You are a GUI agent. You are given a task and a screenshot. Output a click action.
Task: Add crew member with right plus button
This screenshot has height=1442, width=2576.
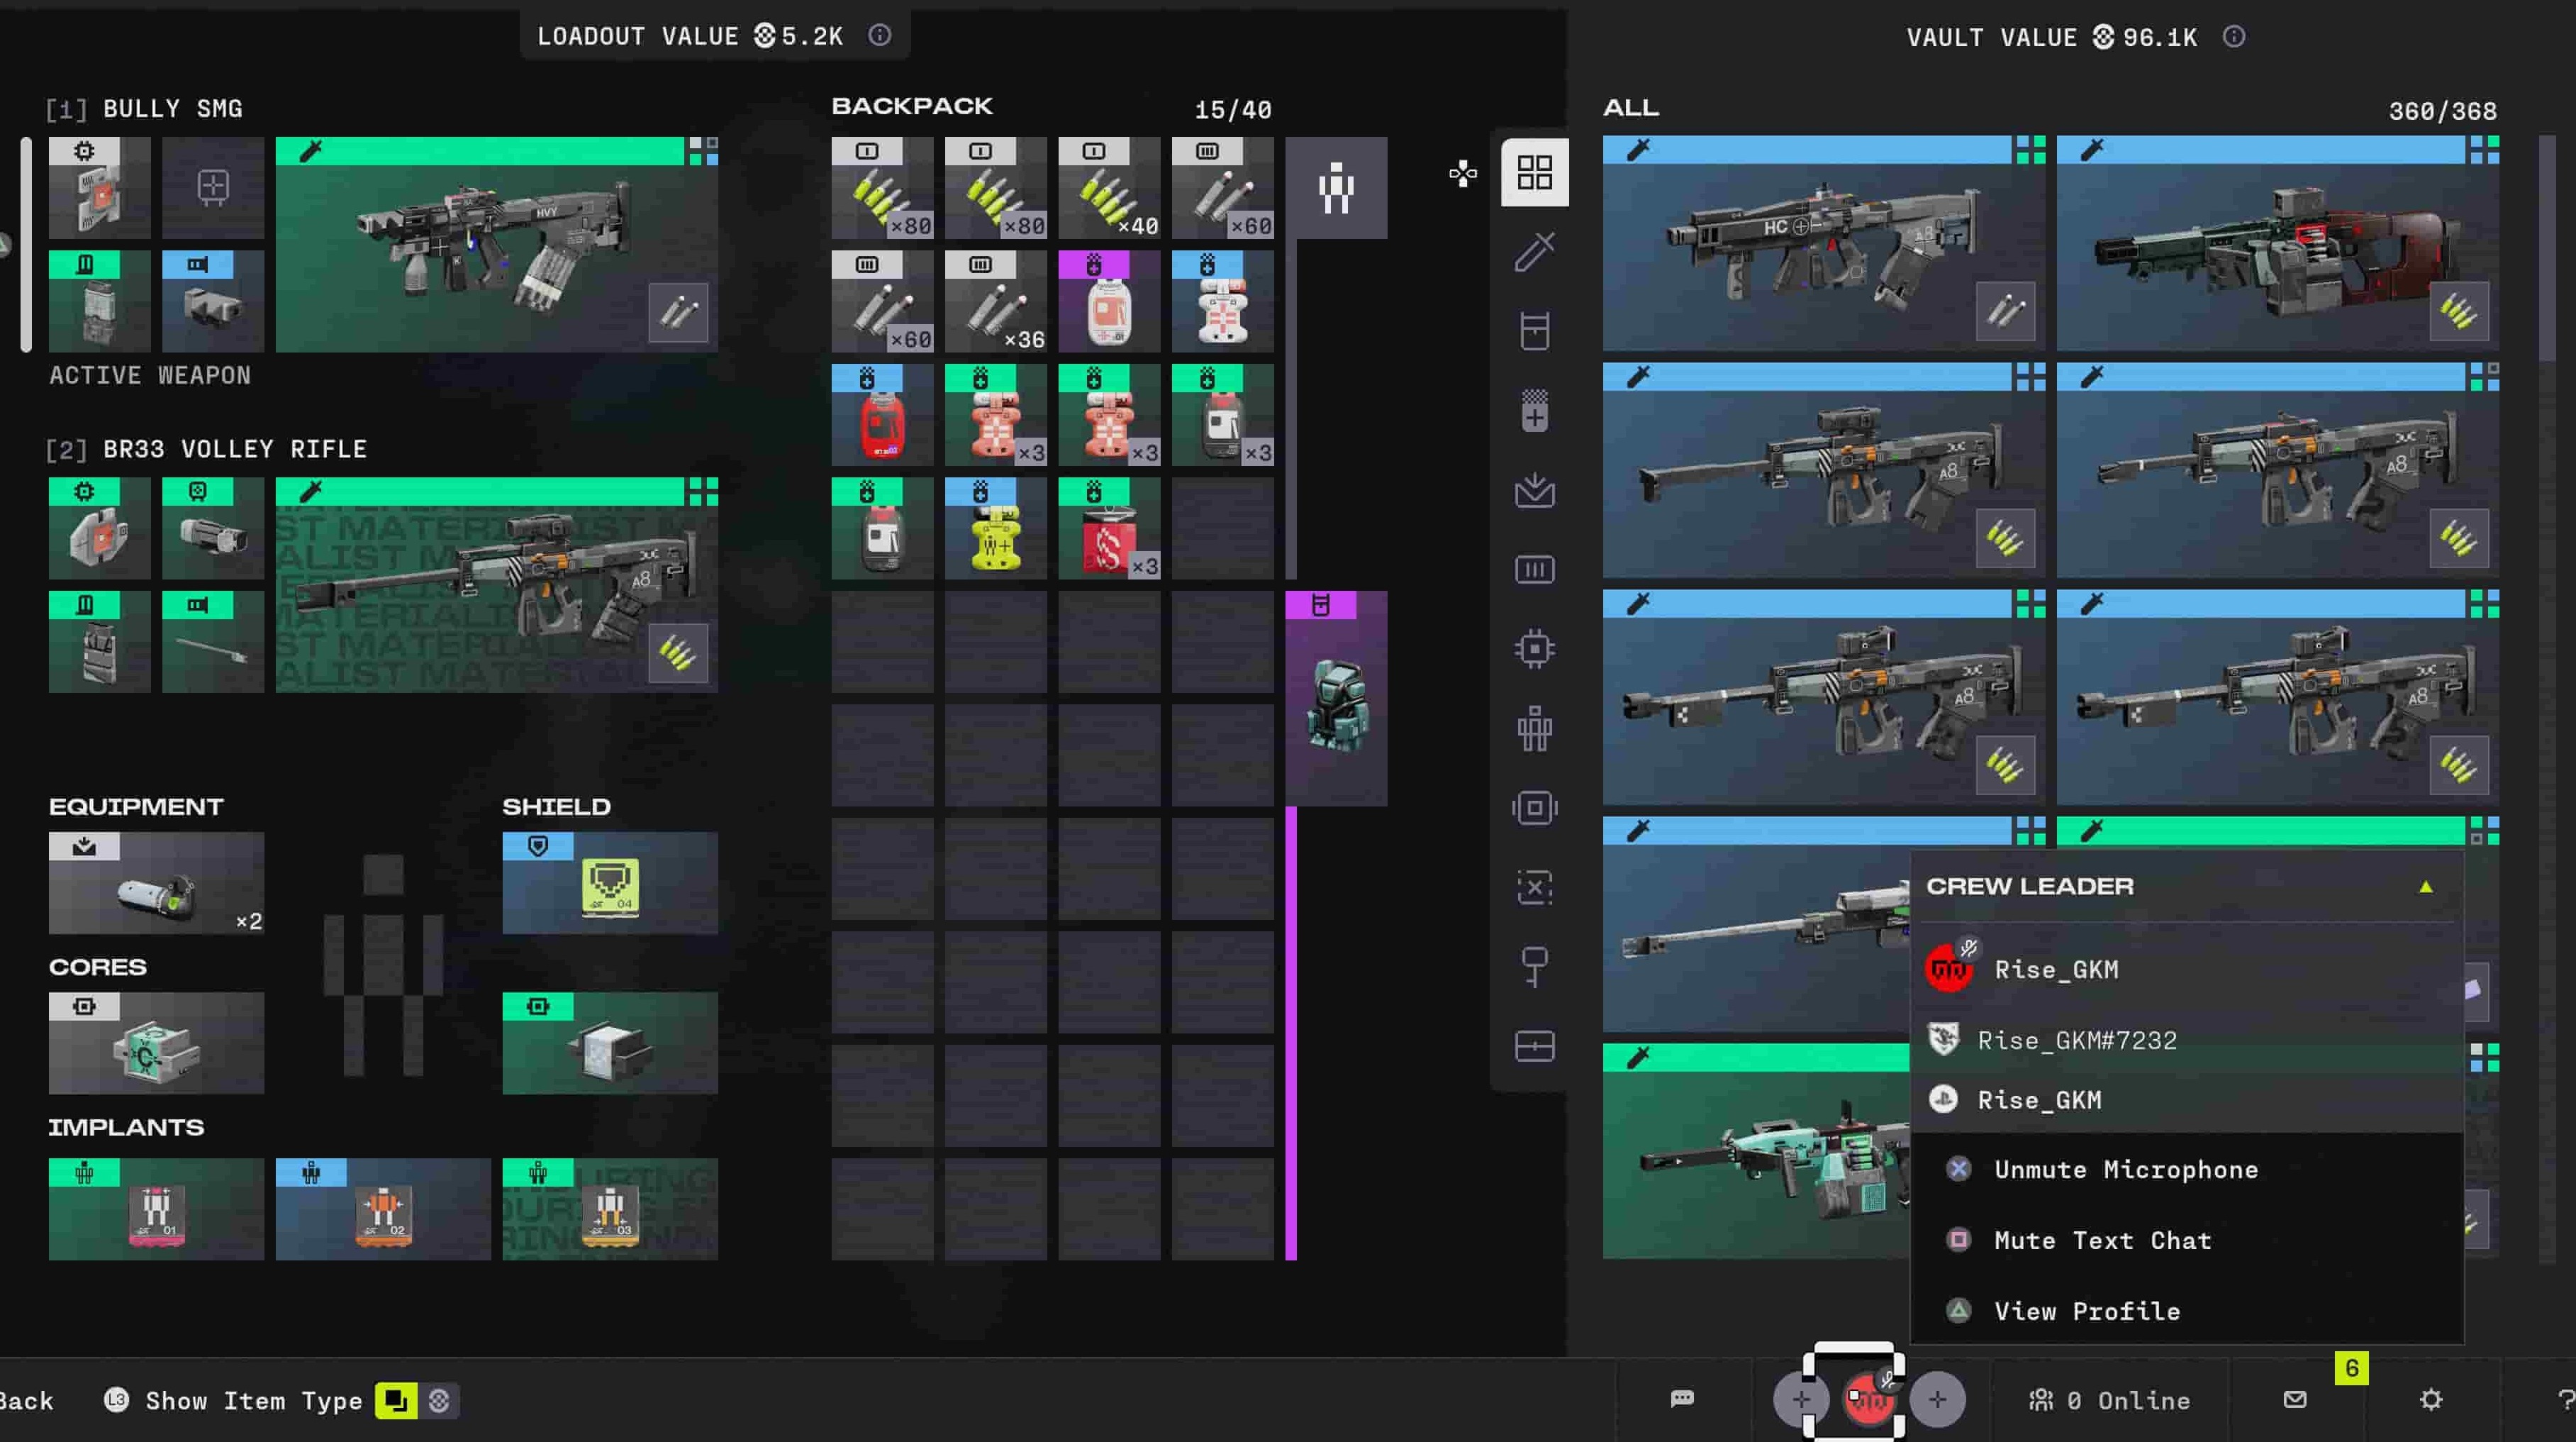(1937, 1400)
